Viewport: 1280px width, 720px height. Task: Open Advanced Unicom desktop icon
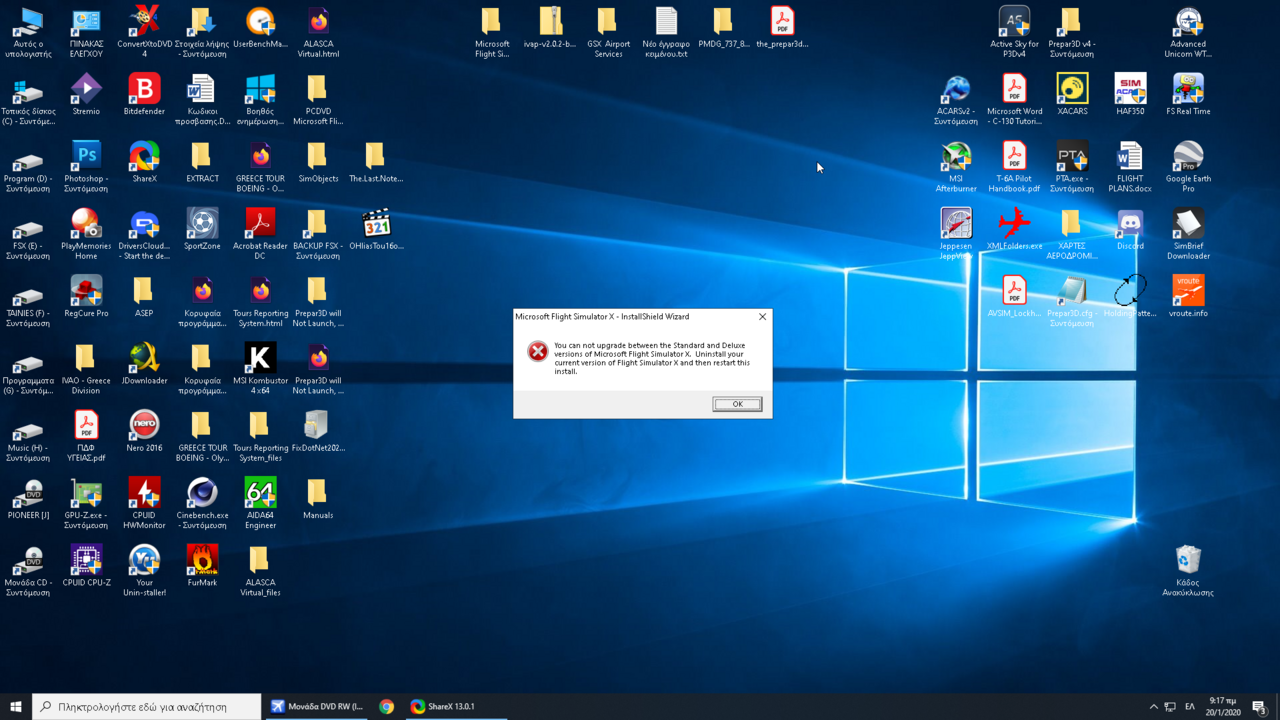coord(1188,31)
